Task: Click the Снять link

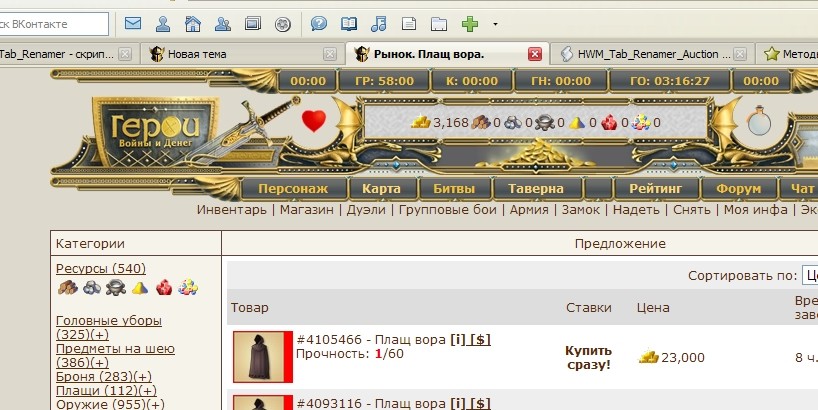Action: pos(692,210)
